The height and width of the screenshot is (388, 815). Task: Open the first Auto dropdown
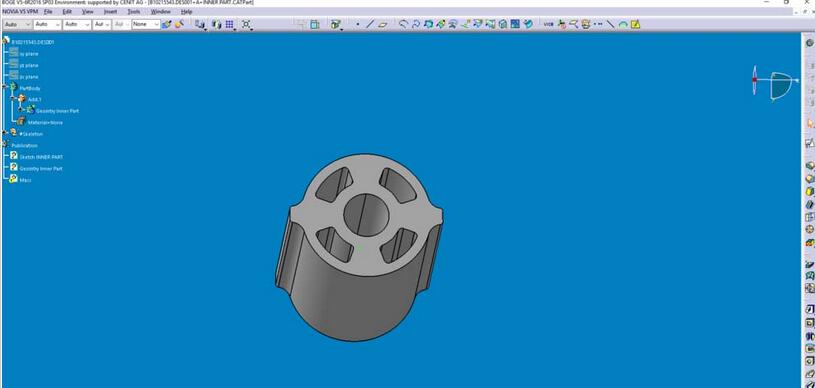coord(18,24)
